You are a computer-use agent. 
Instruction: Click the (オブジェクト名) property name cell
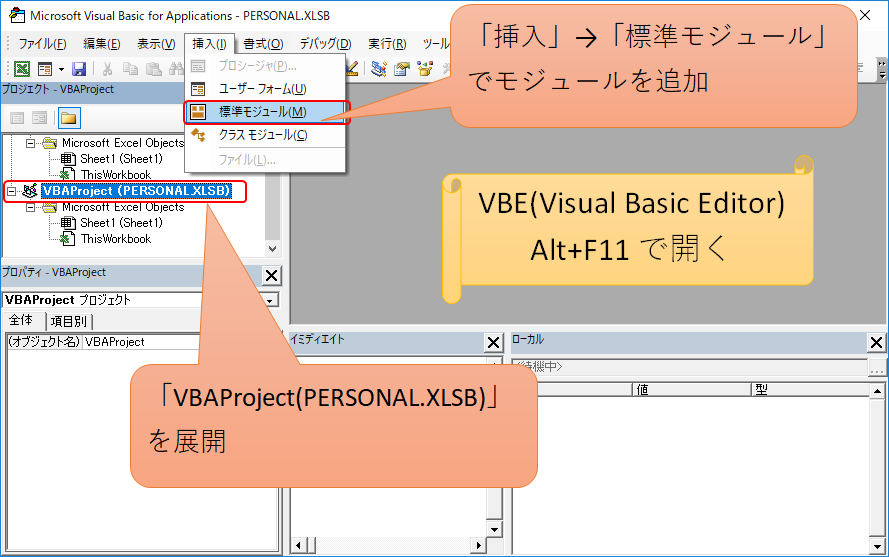point(44,342)
